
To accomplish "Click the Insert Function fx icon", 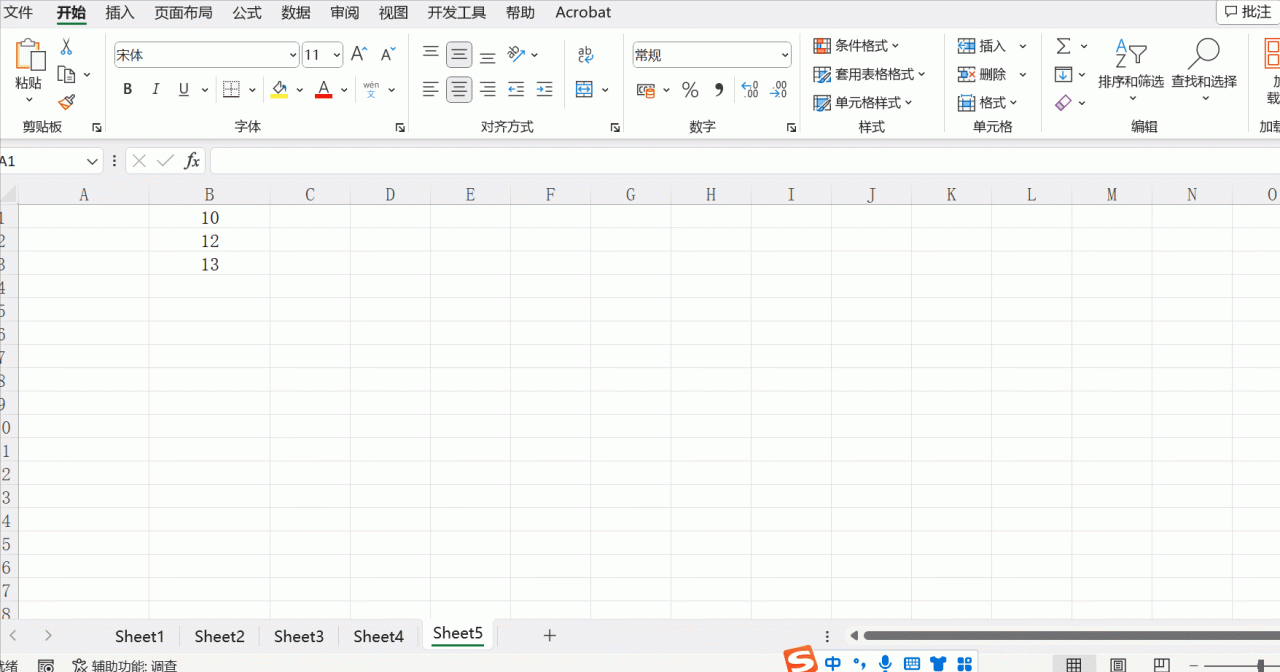I will (192, 160).
